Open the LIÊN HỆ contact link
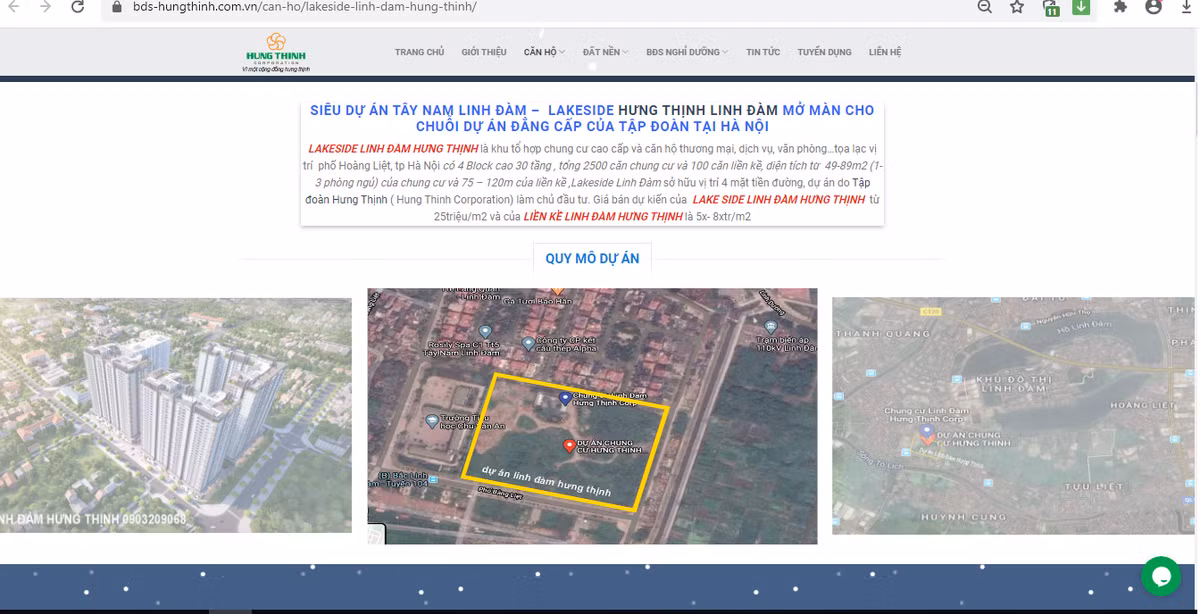Screen dimensions: 1200x614 coord(885,52)
